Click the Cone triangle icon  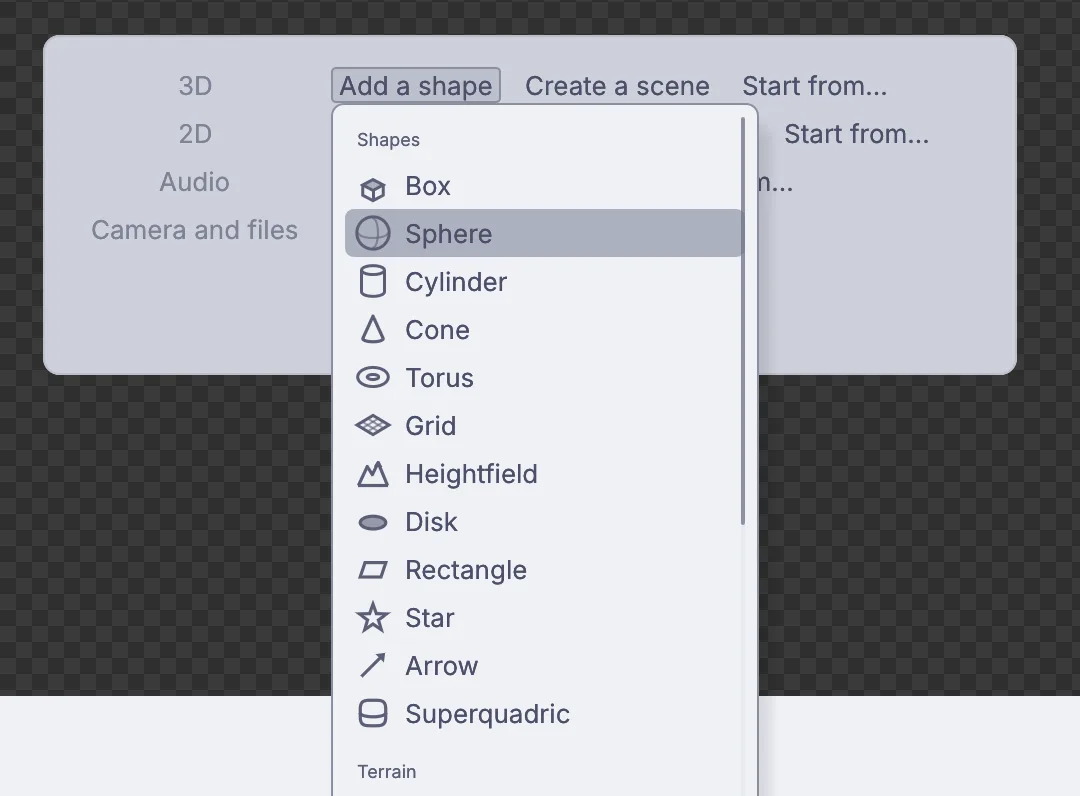coord(373,330)
